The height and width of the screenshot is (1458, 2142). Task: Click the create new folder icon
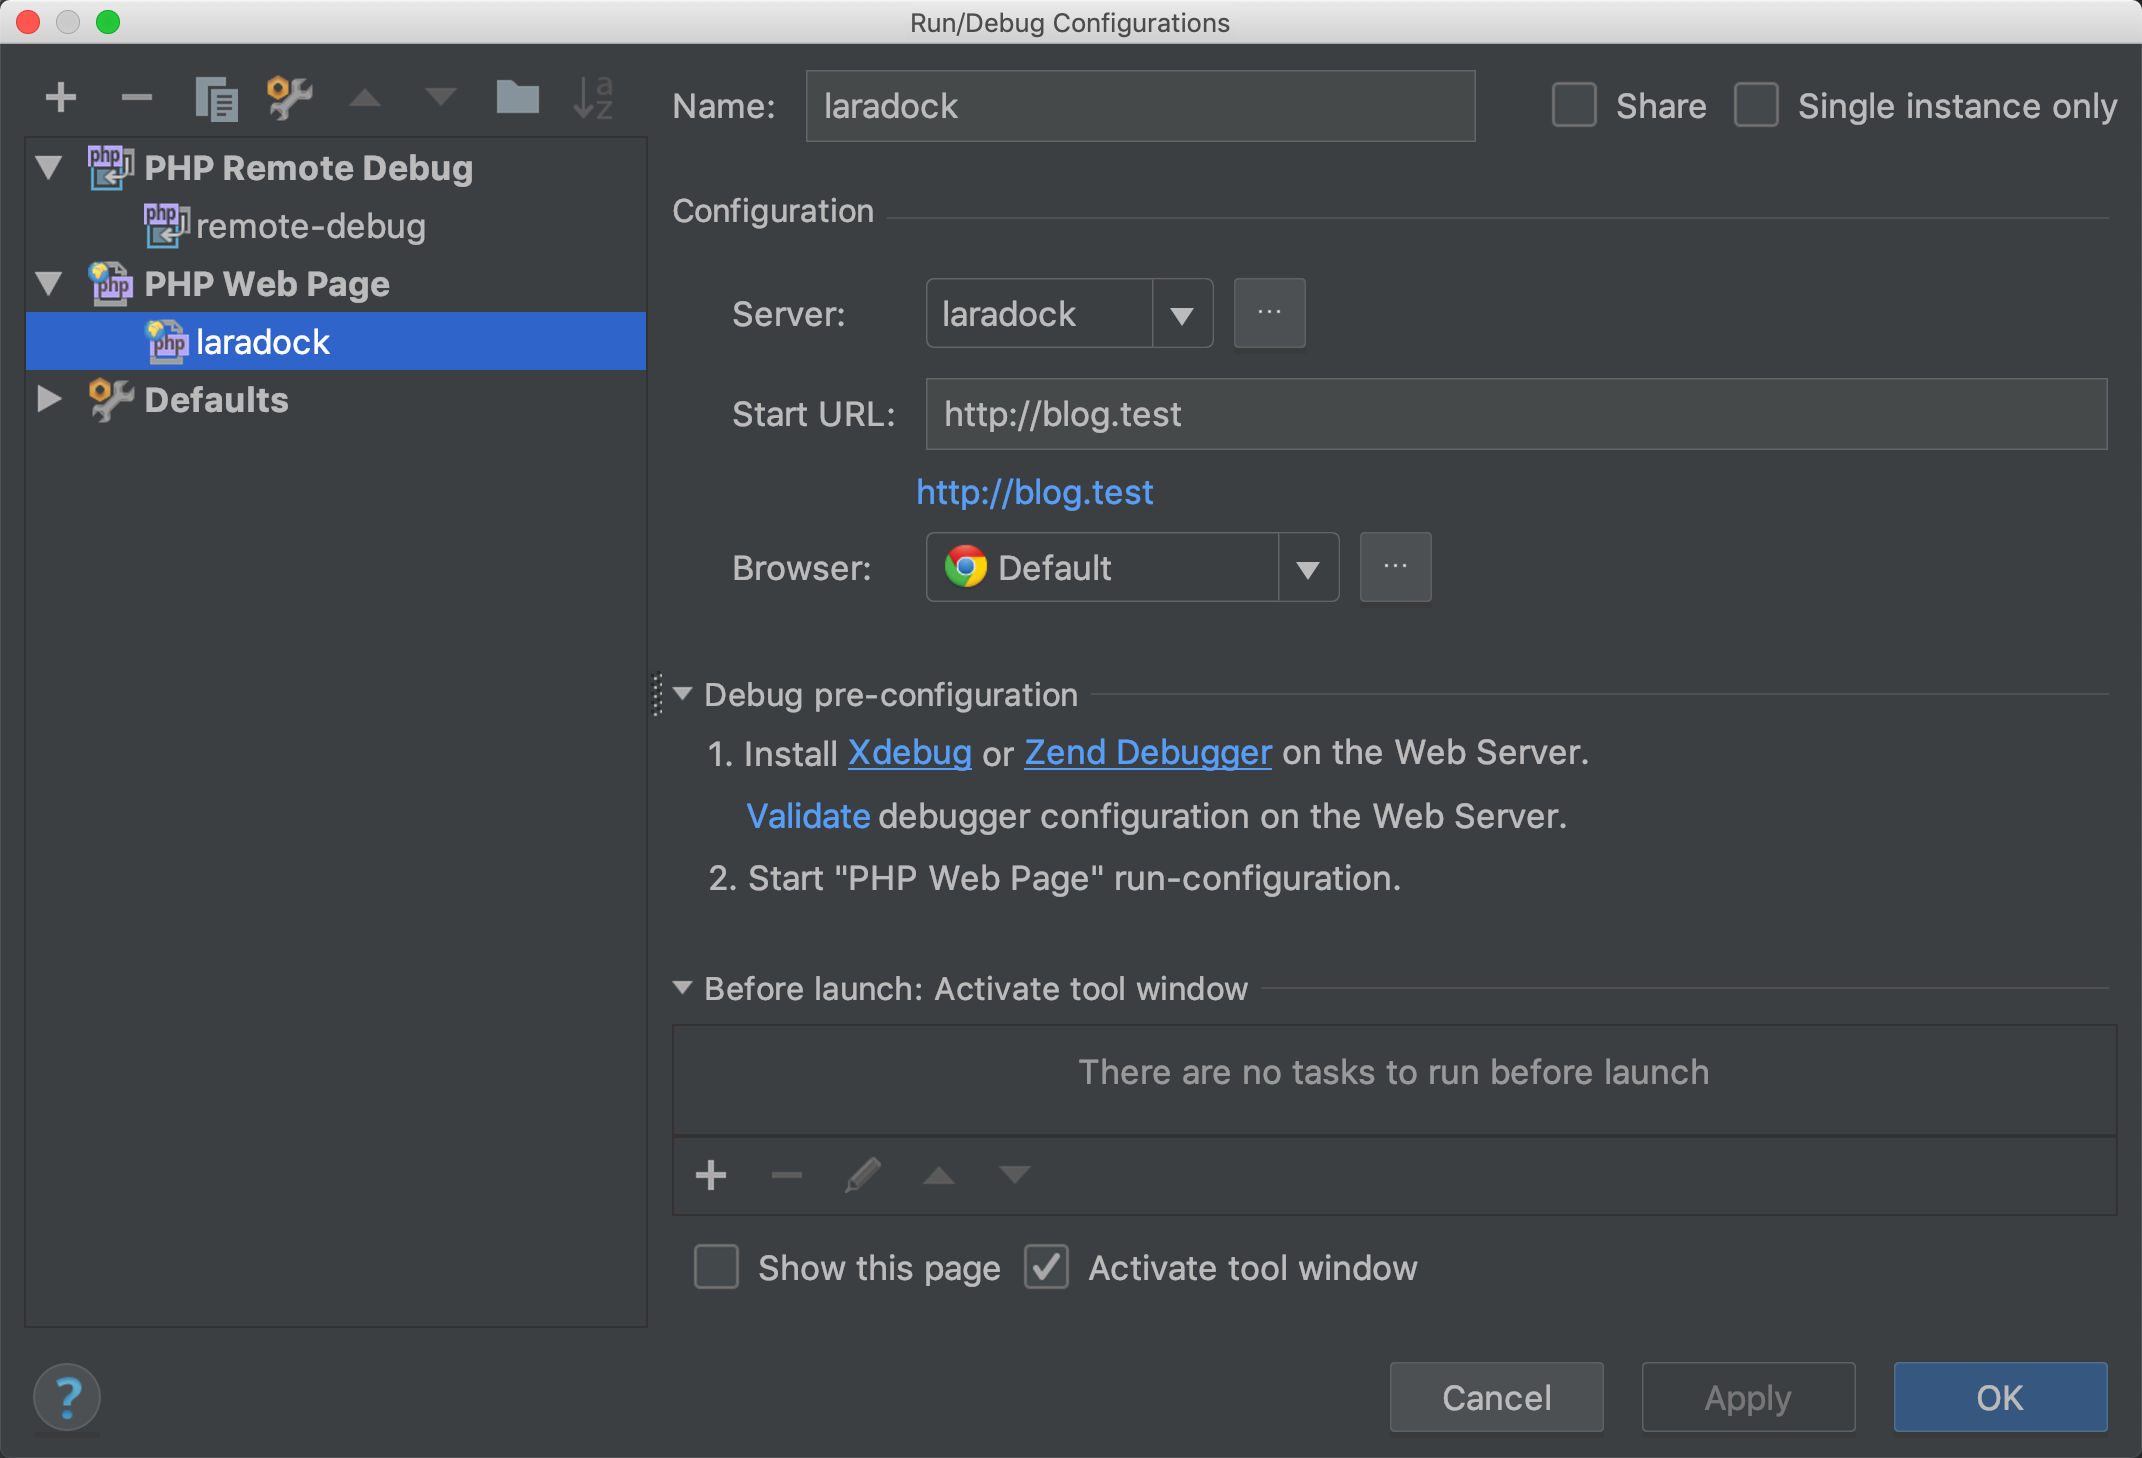517,98
